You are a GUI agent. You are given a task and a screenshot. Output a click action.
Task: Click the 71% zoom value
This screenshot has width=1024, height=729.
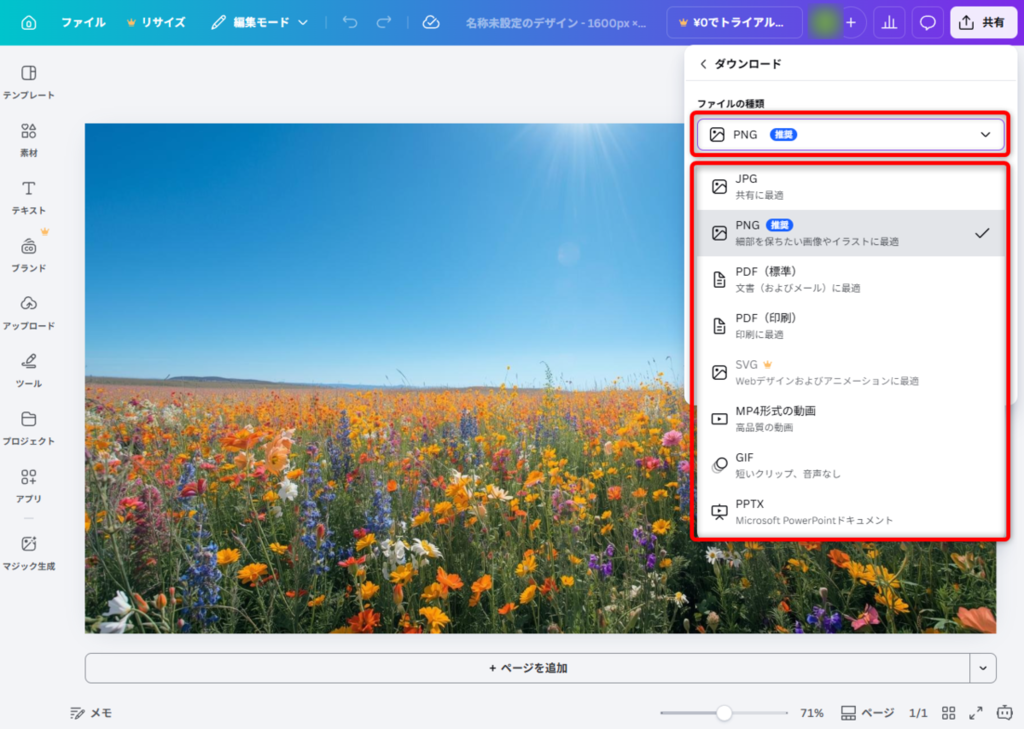click(812, 713)
